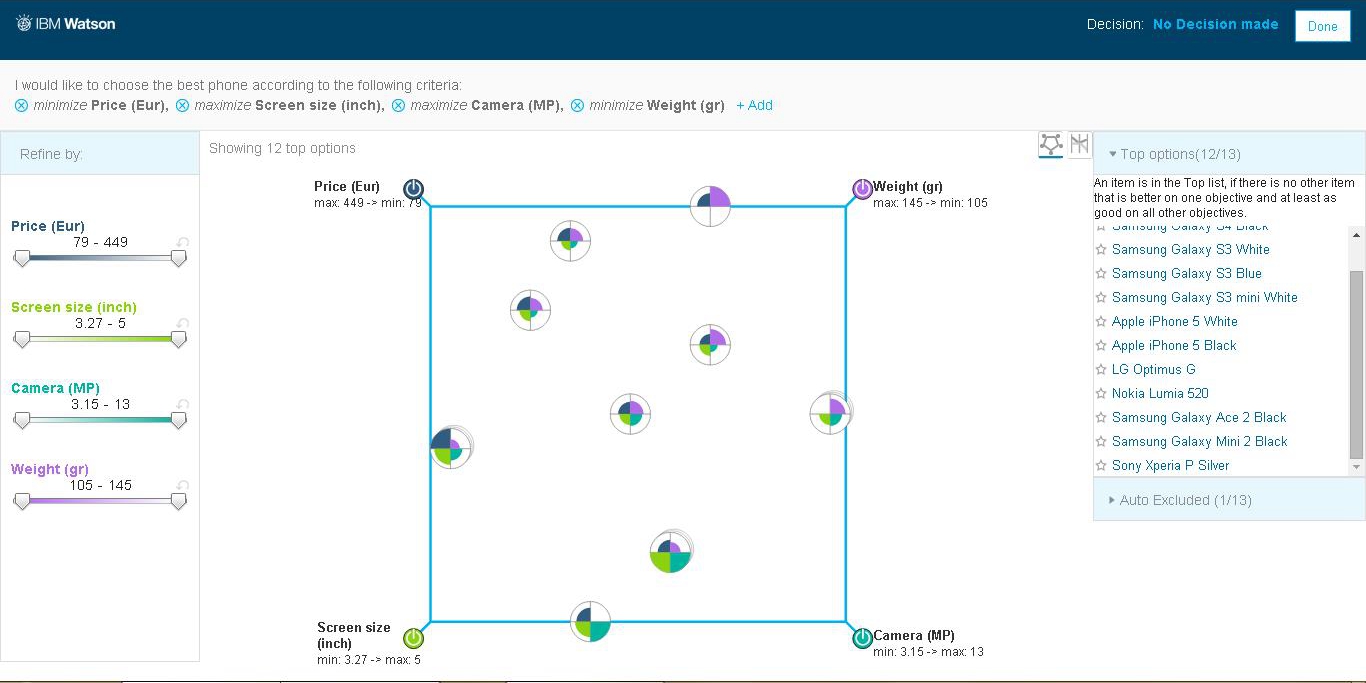Toggle the Weight (gr) power button on map
1366x683 pixels.
862,189
